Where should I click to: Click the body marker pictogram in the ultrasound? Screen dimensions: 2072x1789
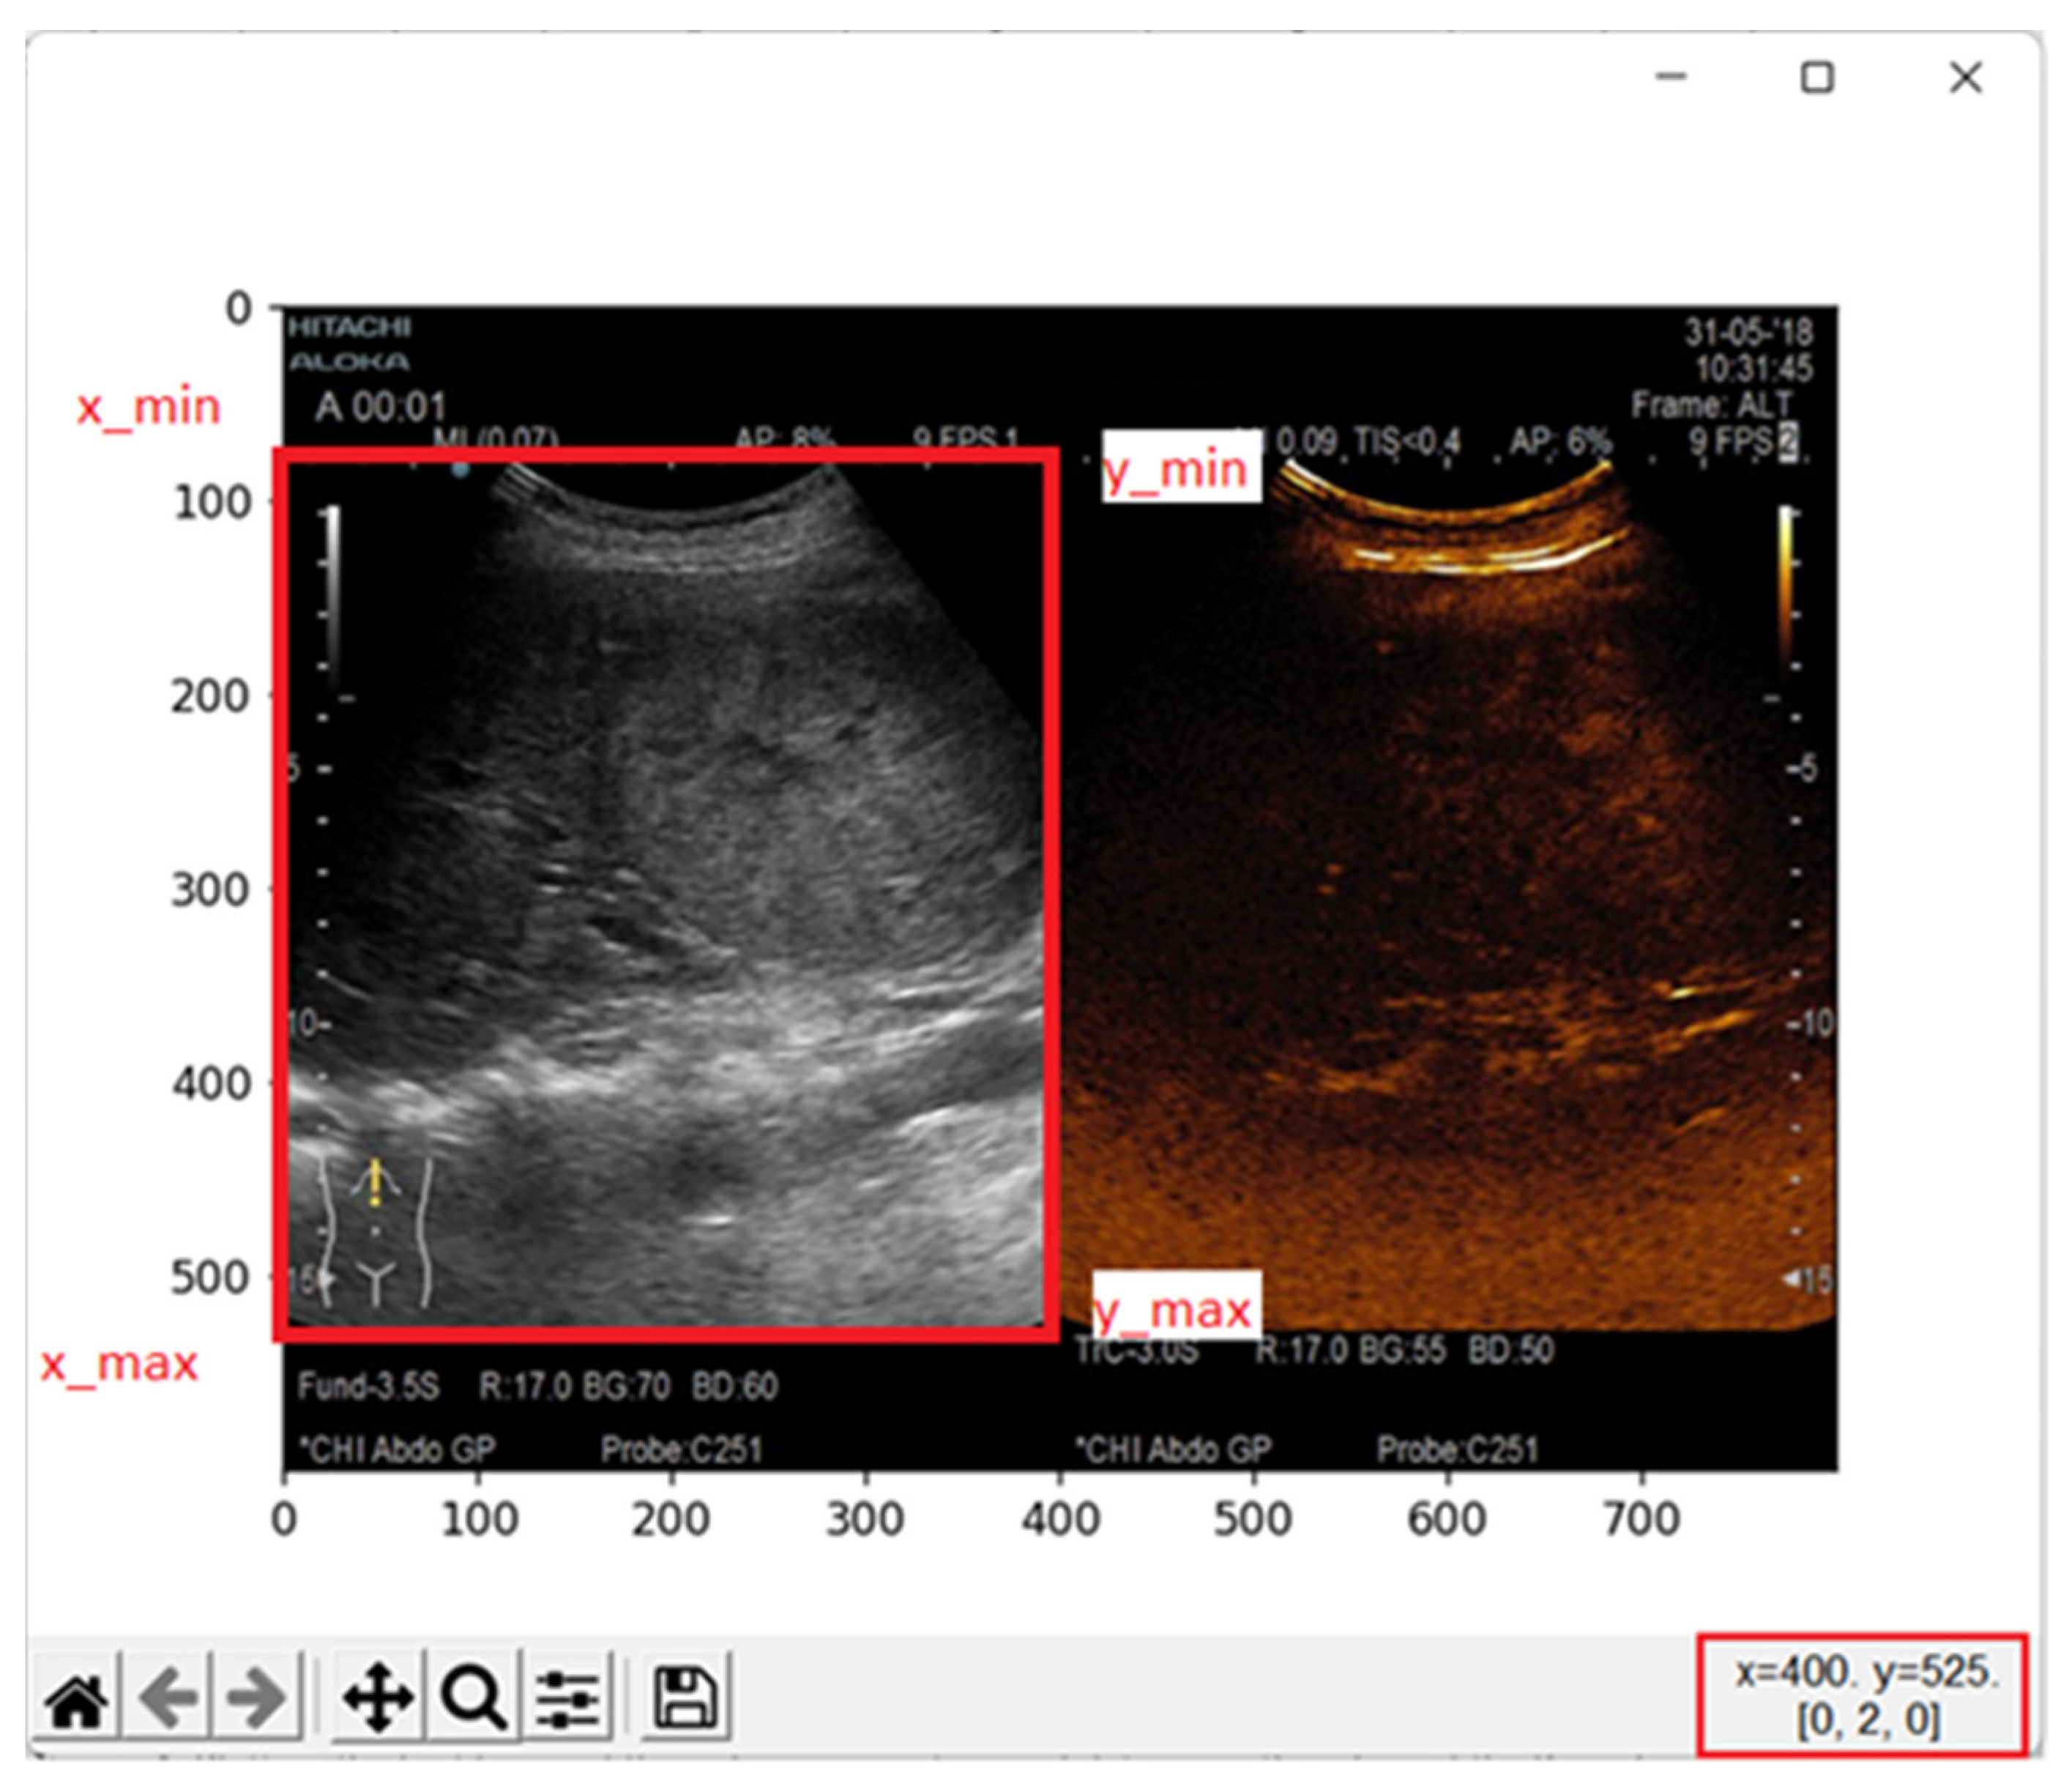(375, 1232)
